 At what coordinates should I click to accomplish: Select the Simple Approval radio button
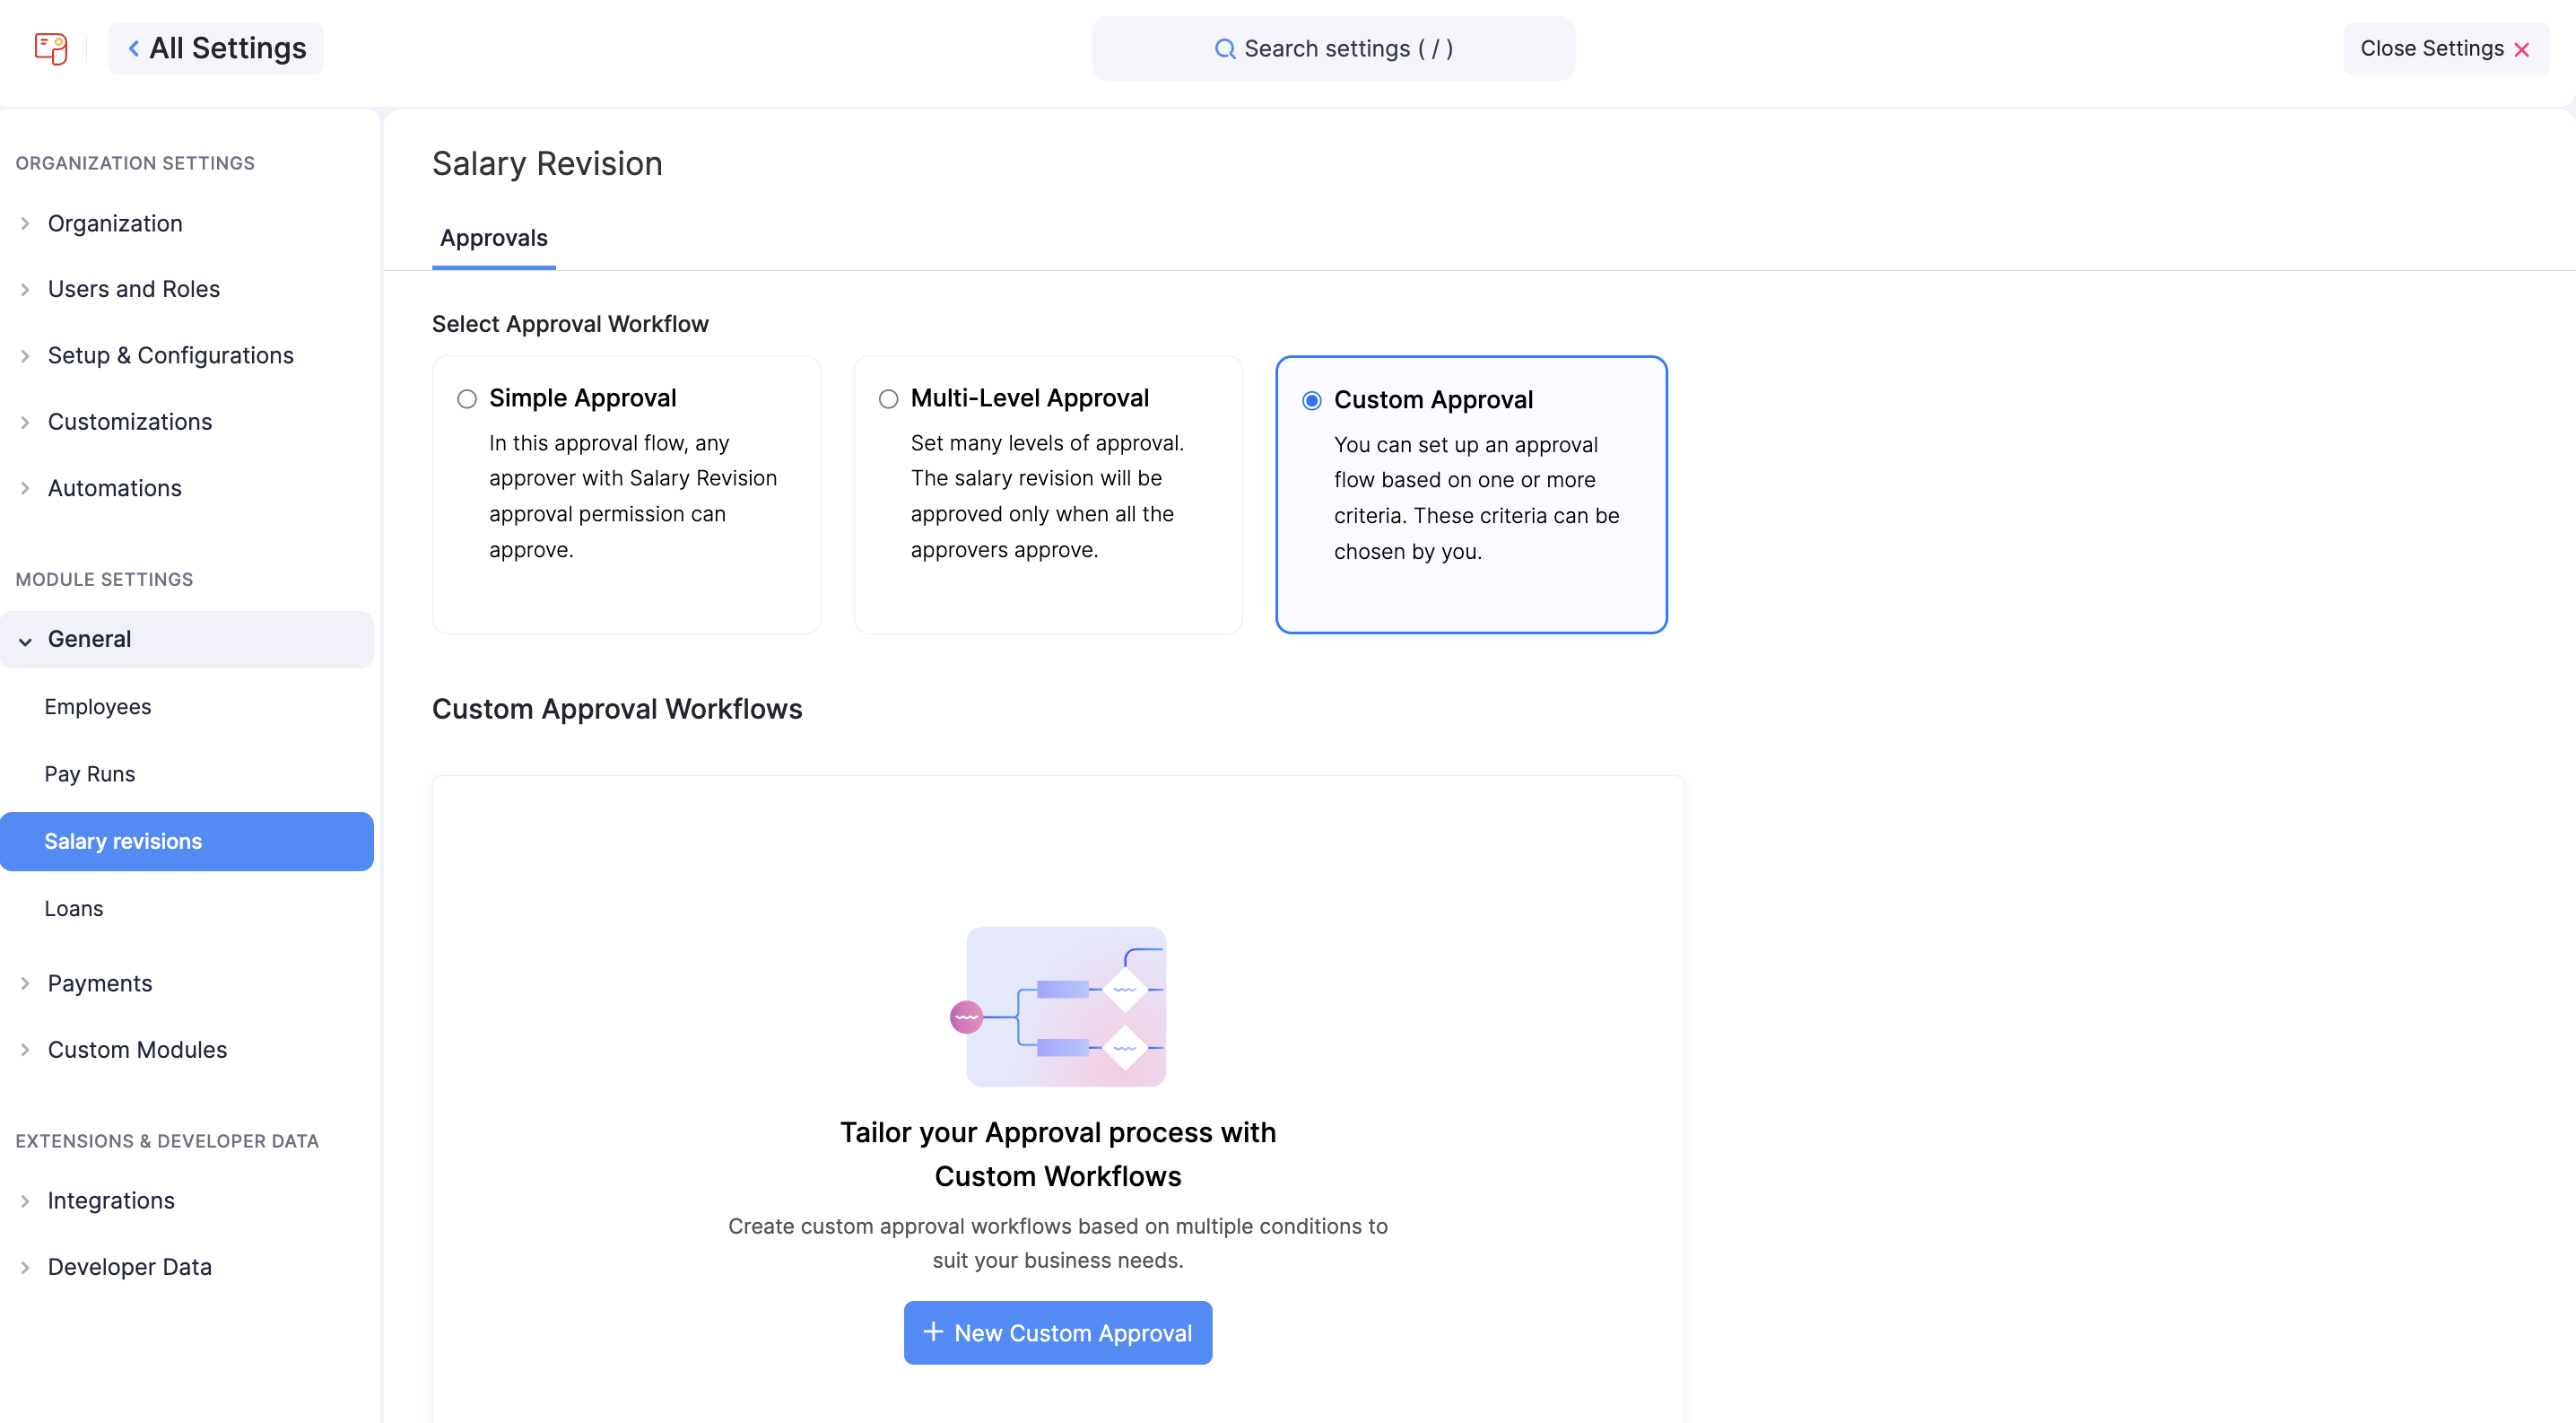[x=467, y=399]
